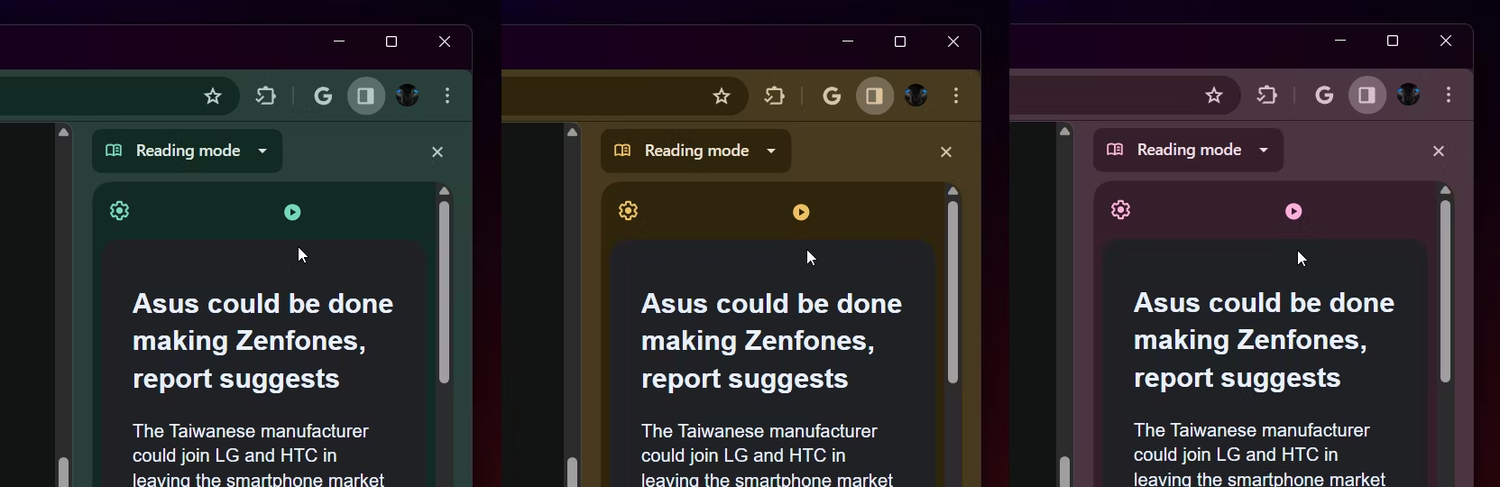Close the yellow Reading mode side panel
The image size is (1500, 487).
[x=946, y=152]
